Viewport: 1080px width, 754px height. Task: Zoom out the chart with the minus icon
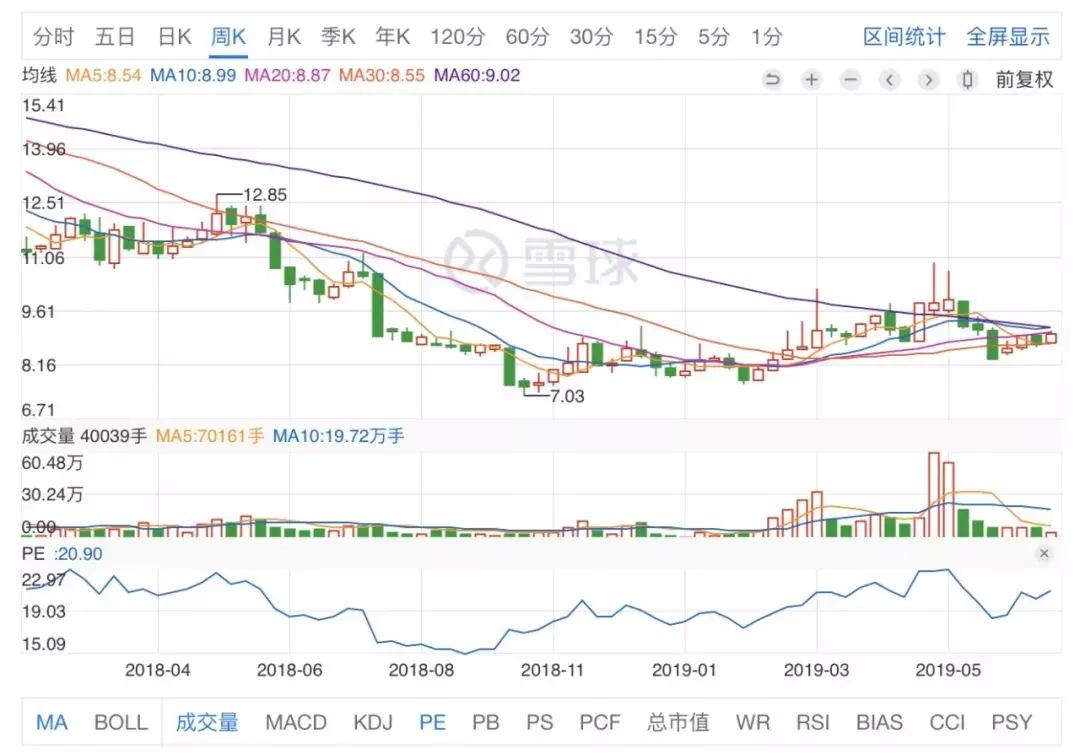[851, 79]
